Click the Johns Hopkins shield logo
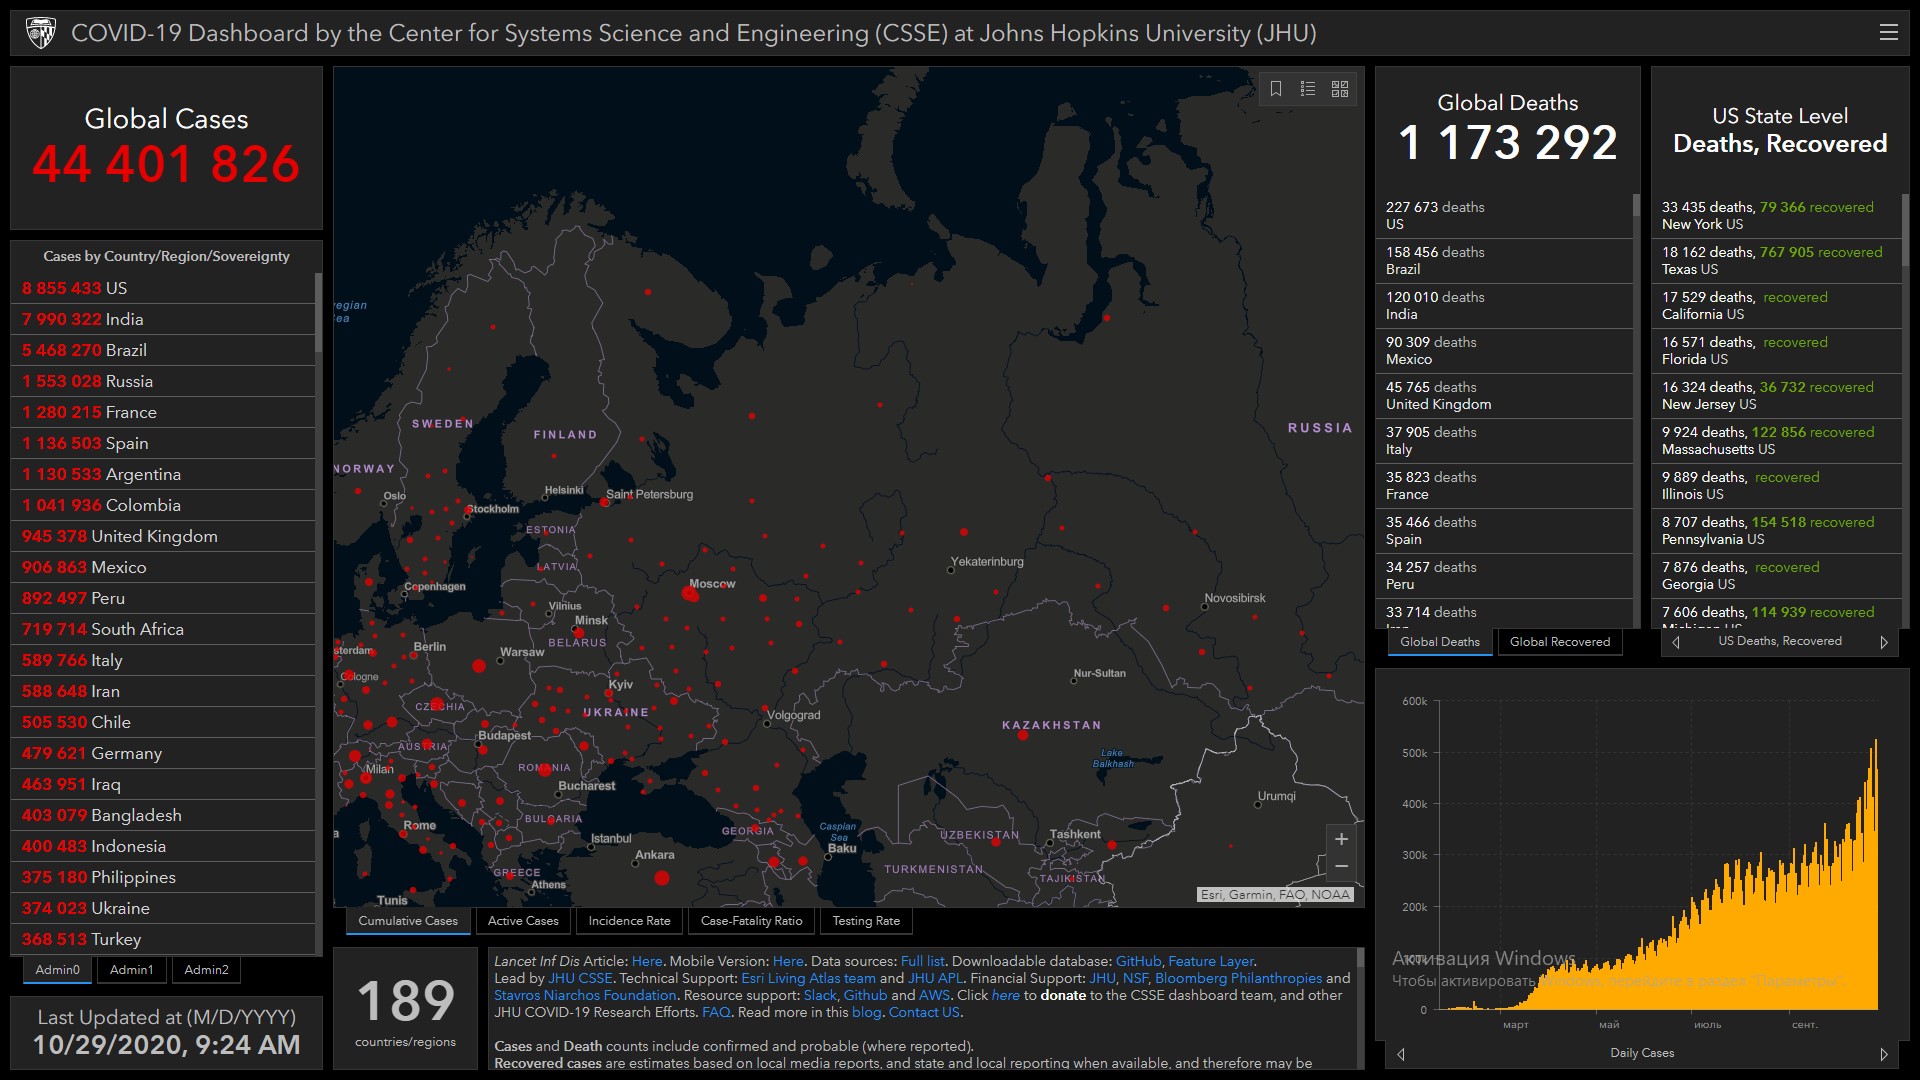The height and width of the screenshot is (1080, 1920). point(41,33)
